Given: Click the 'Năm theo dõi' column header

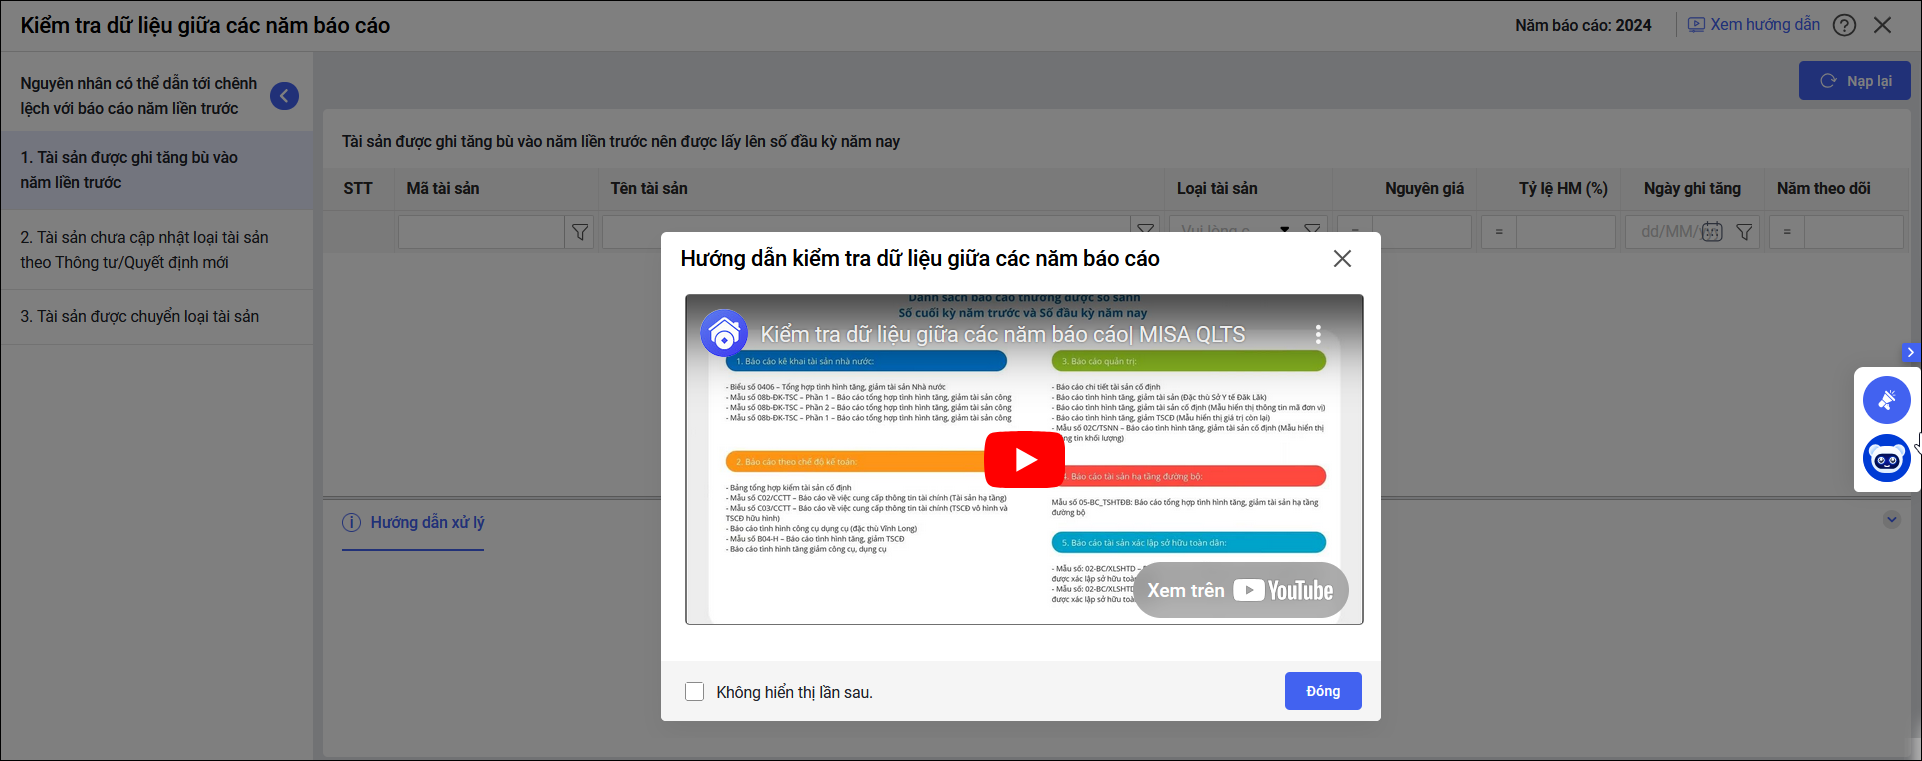Looking at the screenshot, I should coord(1824,189).
